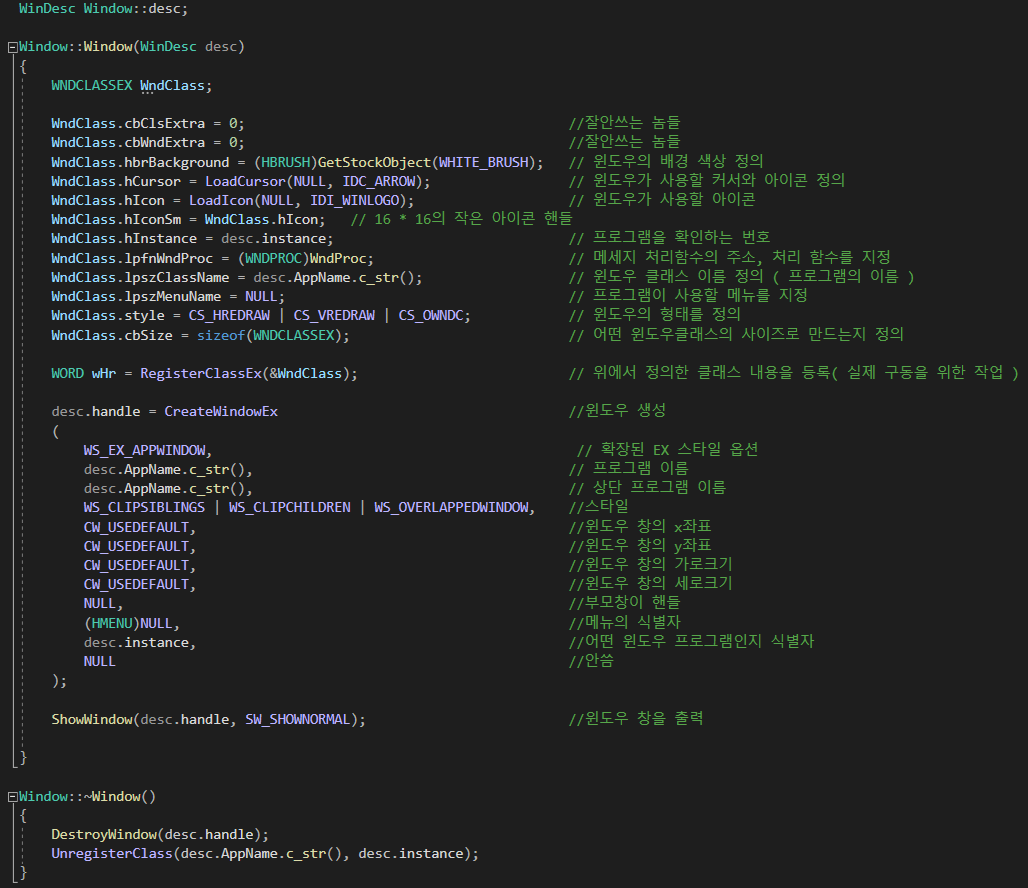The image size is (1028, 888).
Task: Click the CS_HREDRAW style flag
Action: [x=229, y=315]
